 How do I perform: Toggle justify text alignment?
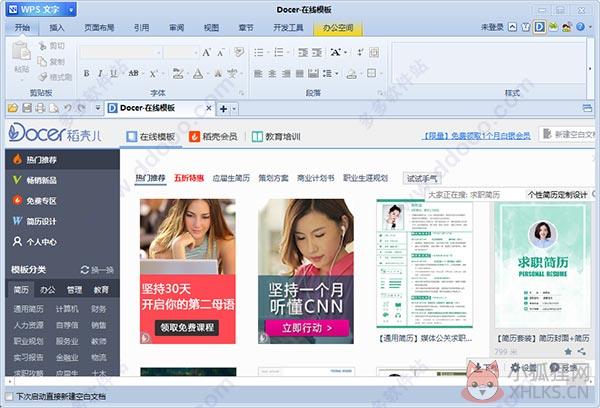point(300,73)
